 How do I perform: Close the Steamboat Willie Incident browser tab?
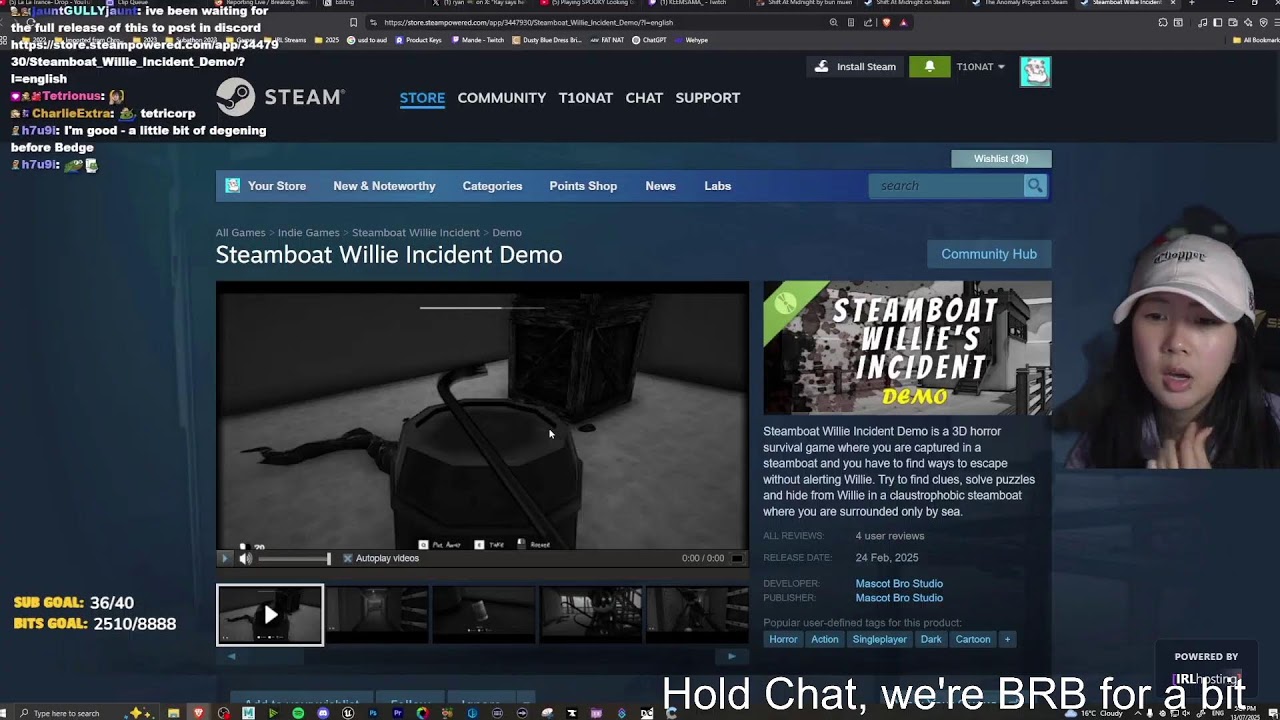click(1172, 3)
